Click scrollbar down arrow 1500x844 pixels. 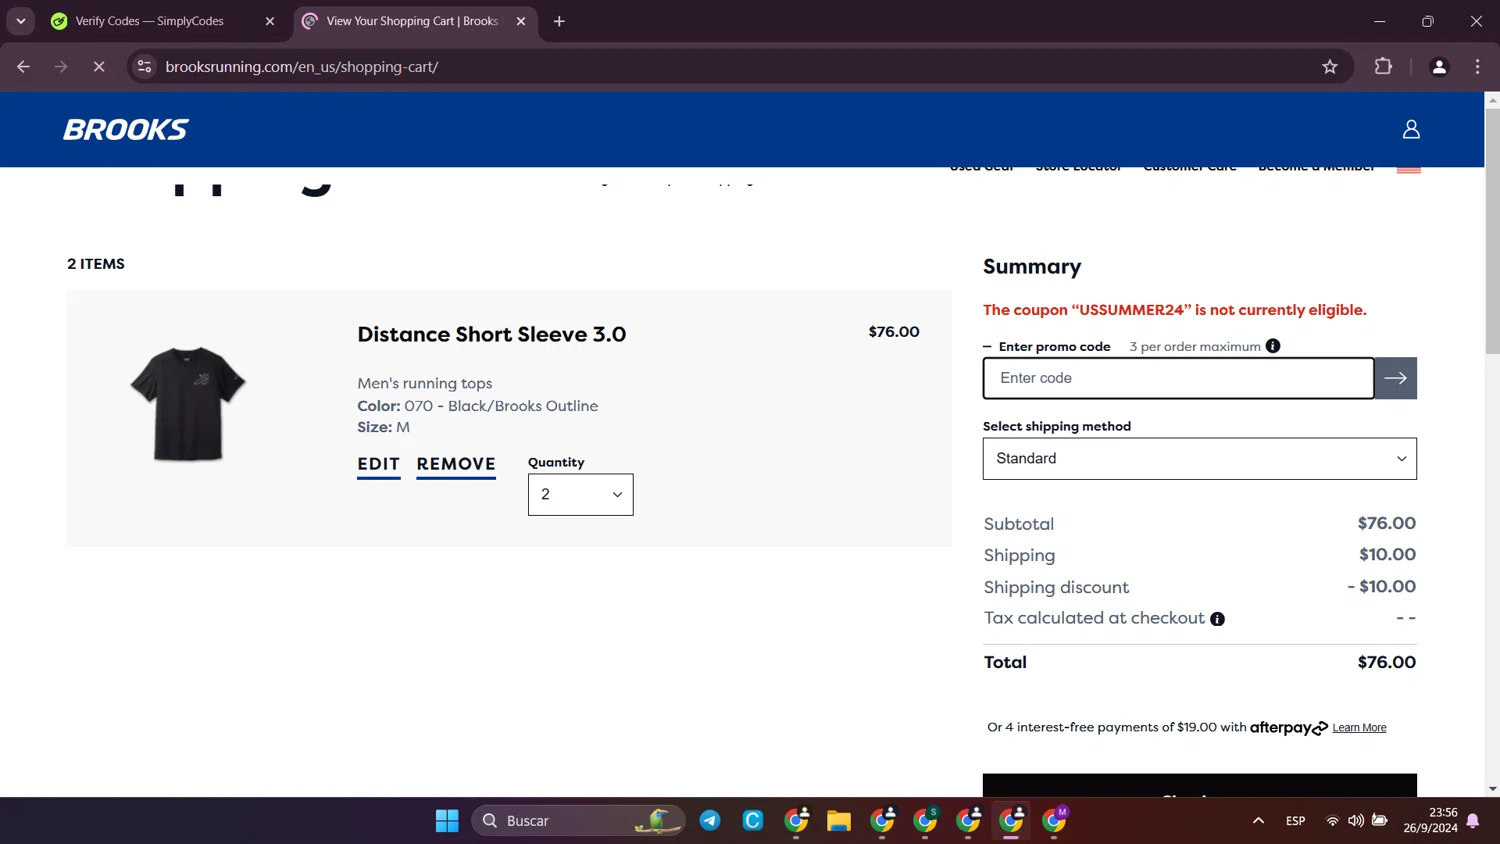tap(1492, 789)
